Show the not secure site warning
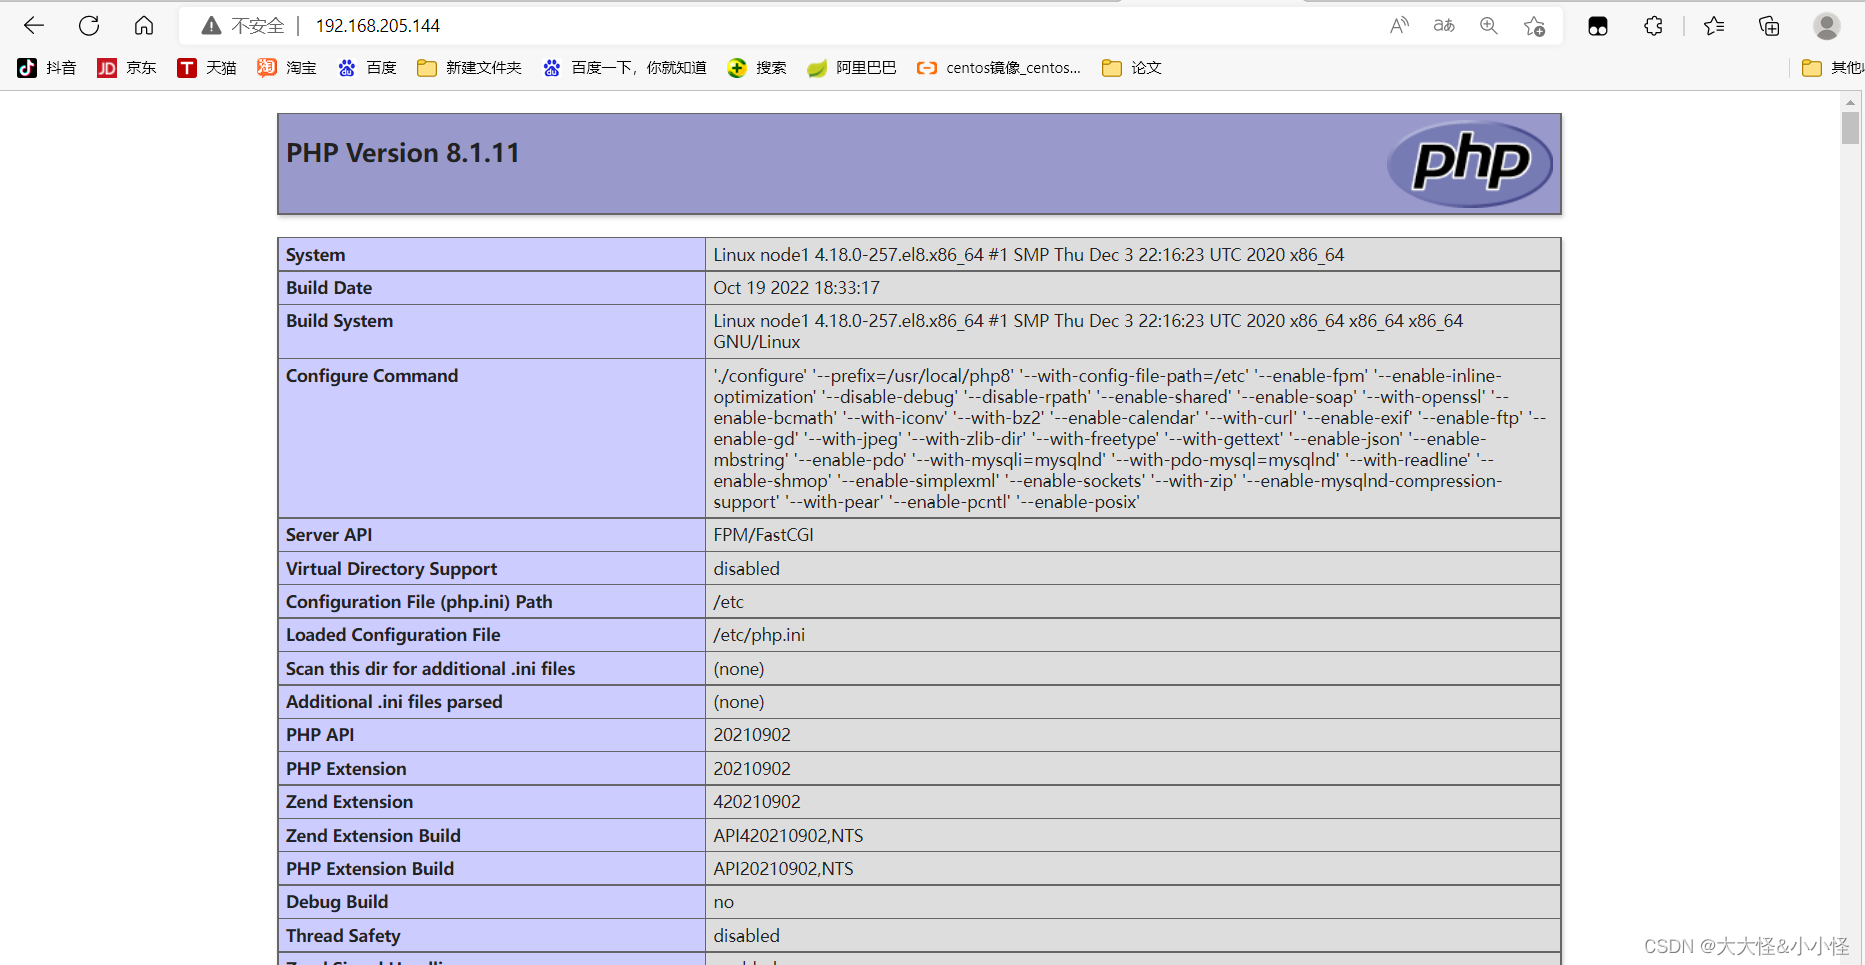The width and height of the screenshot is (1865, 965). [243, 26]
